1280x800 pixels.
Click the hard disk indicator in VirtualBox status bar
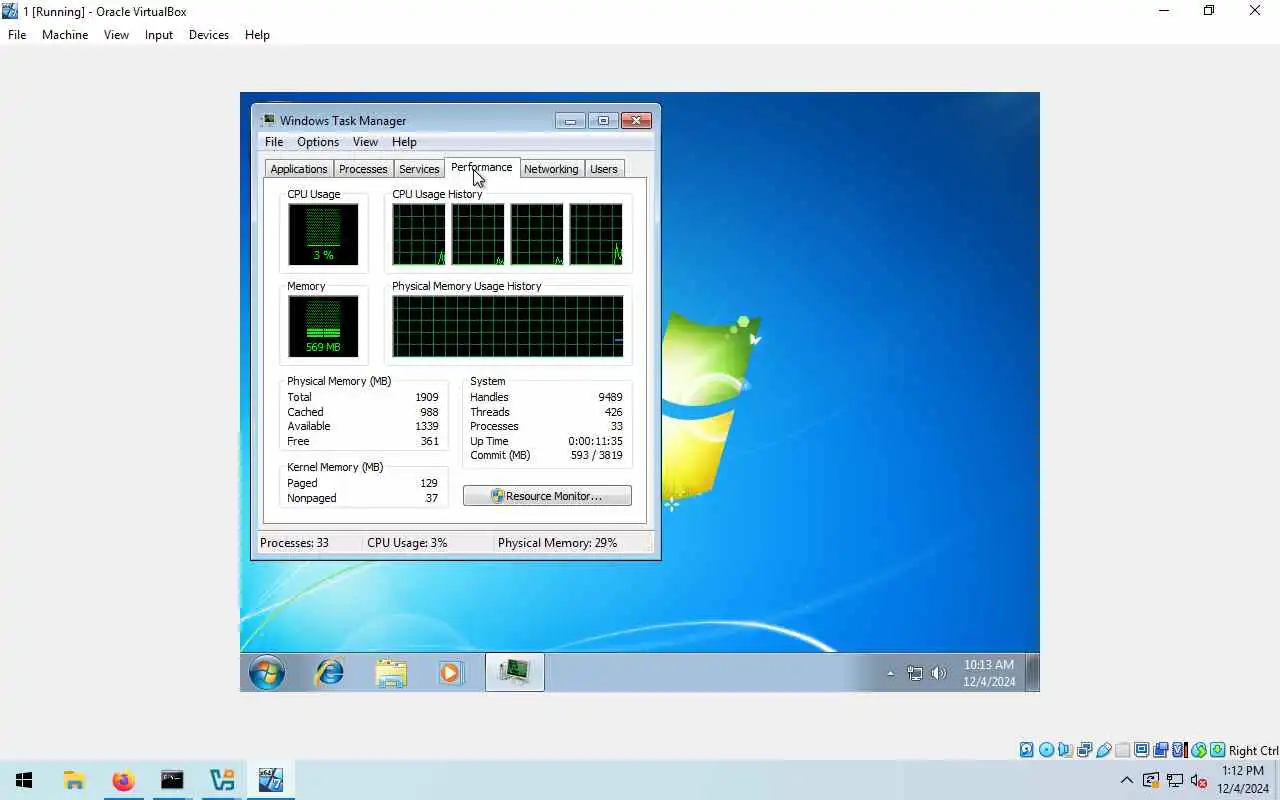(x=1026, y=750)
